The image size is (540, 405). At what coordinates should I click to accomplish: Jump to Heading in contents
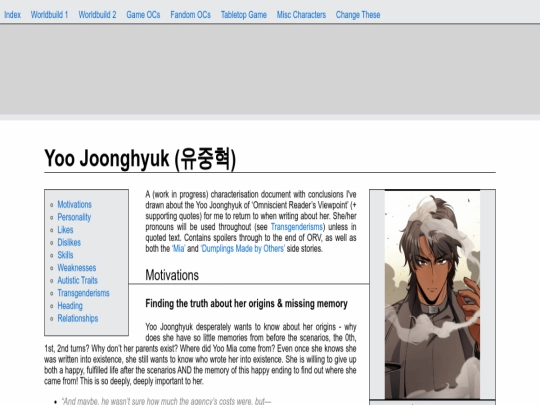coord(70,306)
